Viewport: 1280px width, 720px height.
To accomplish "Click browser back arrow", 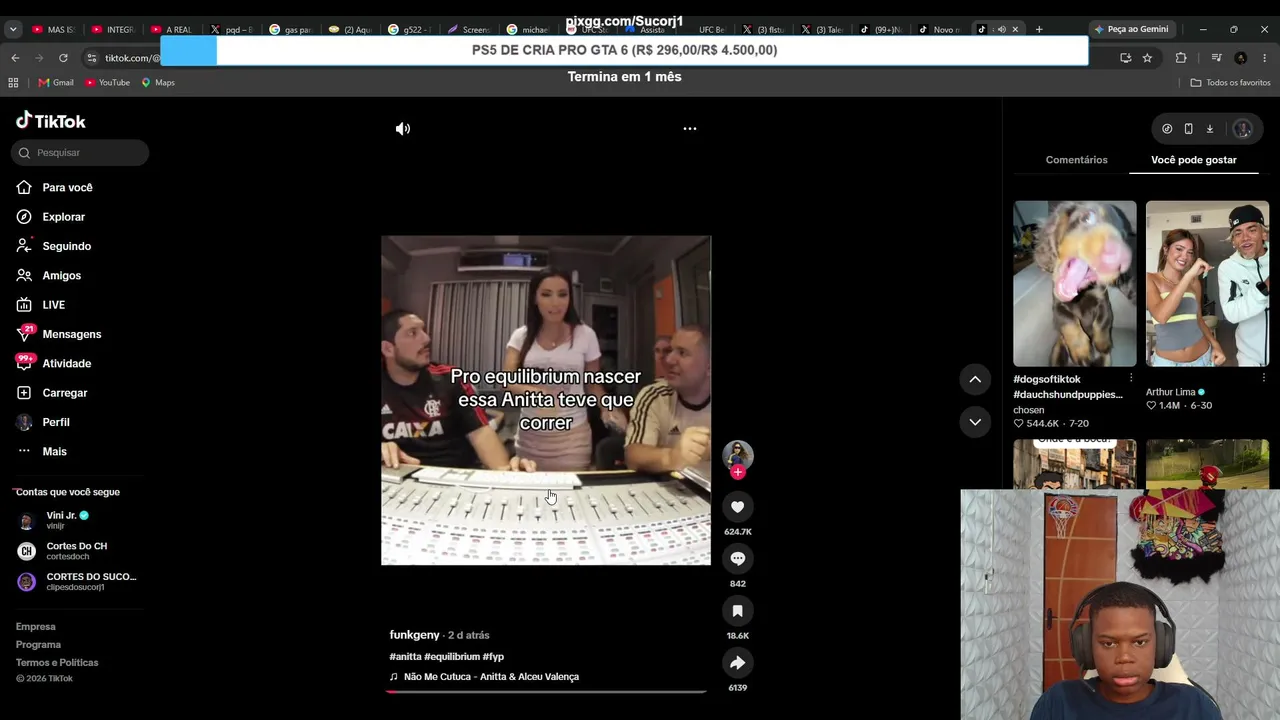I will pyautogui.click(x=15, y=58).
